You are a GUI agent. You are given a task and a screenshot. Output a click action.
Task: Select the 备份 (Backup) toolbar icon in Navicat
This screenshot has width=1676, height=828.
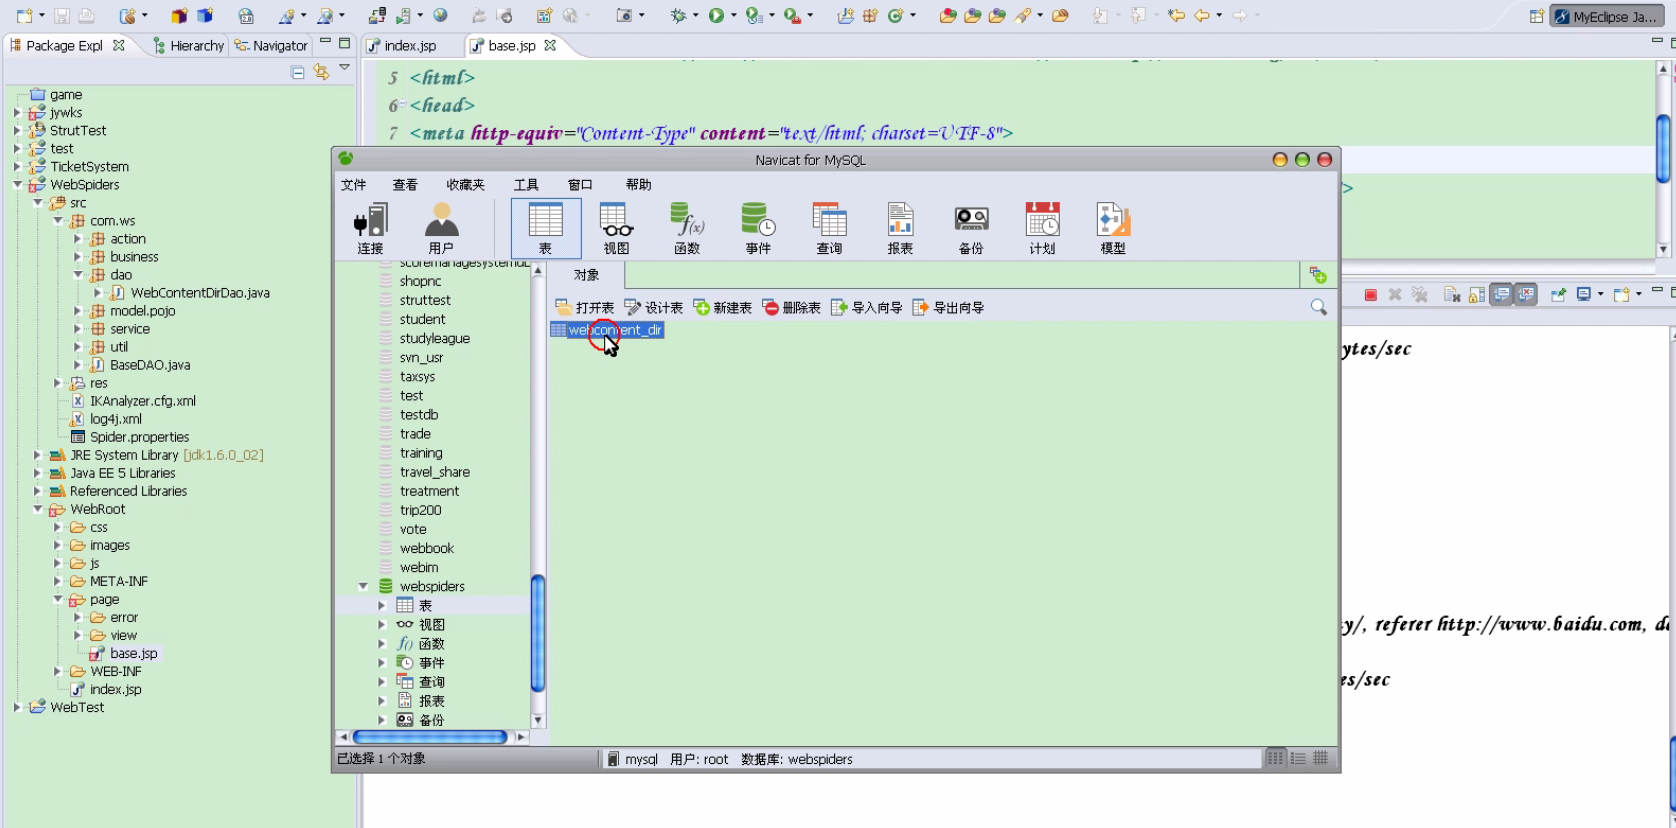[971, 228]
